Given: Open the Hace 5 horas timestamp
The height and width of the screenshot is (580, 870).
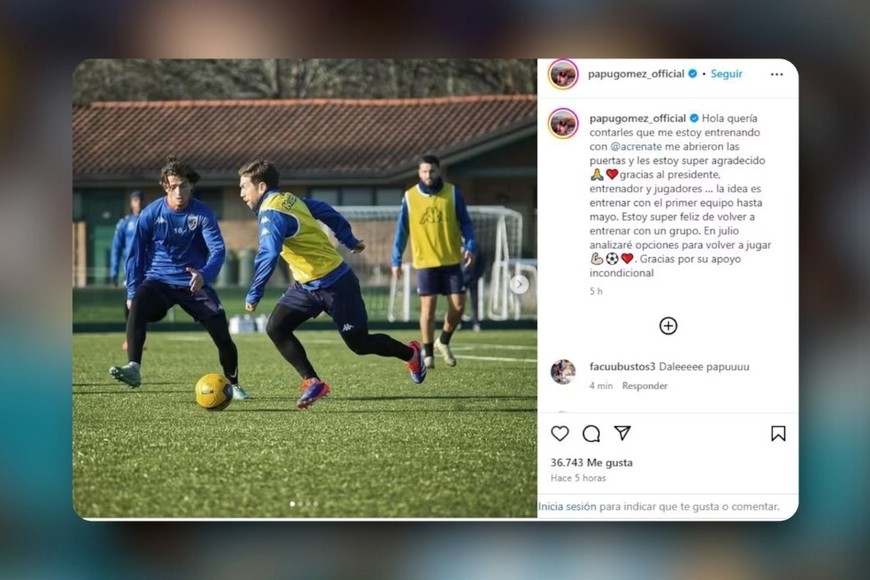Looking at the screenshot, I should tap(578, 478).
